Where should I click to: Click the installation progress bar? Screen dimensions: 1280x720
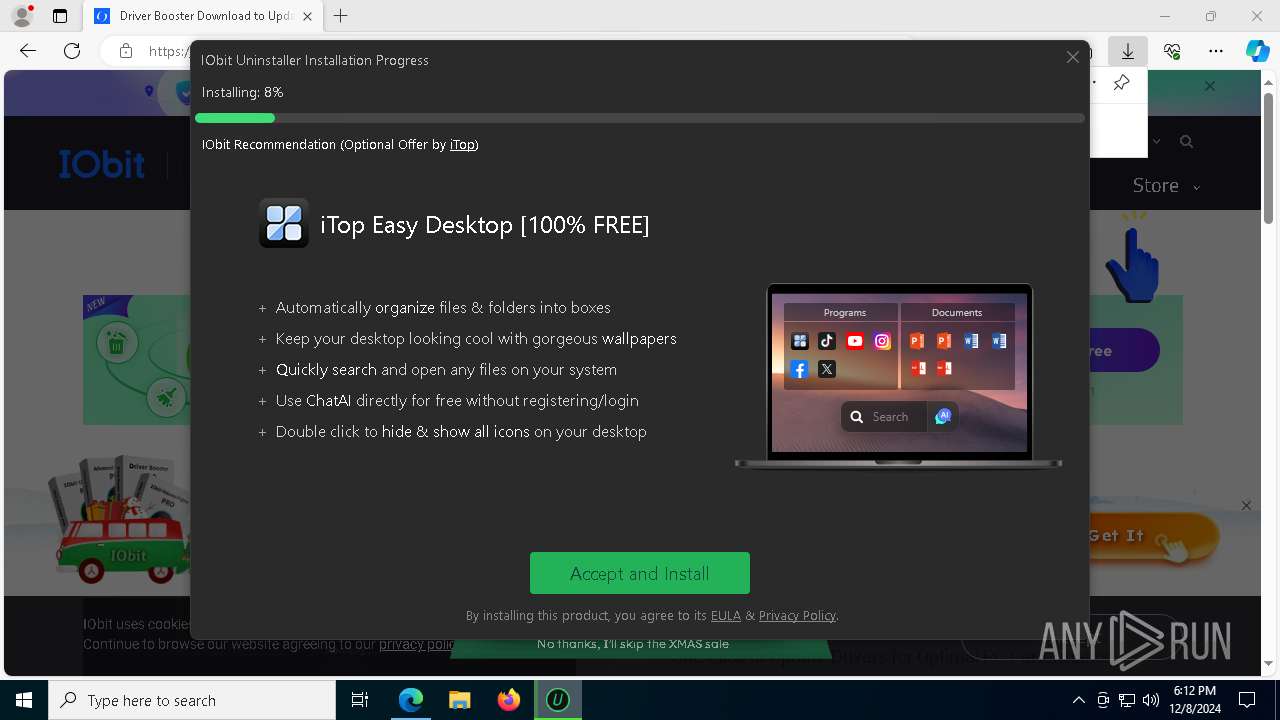640,118
